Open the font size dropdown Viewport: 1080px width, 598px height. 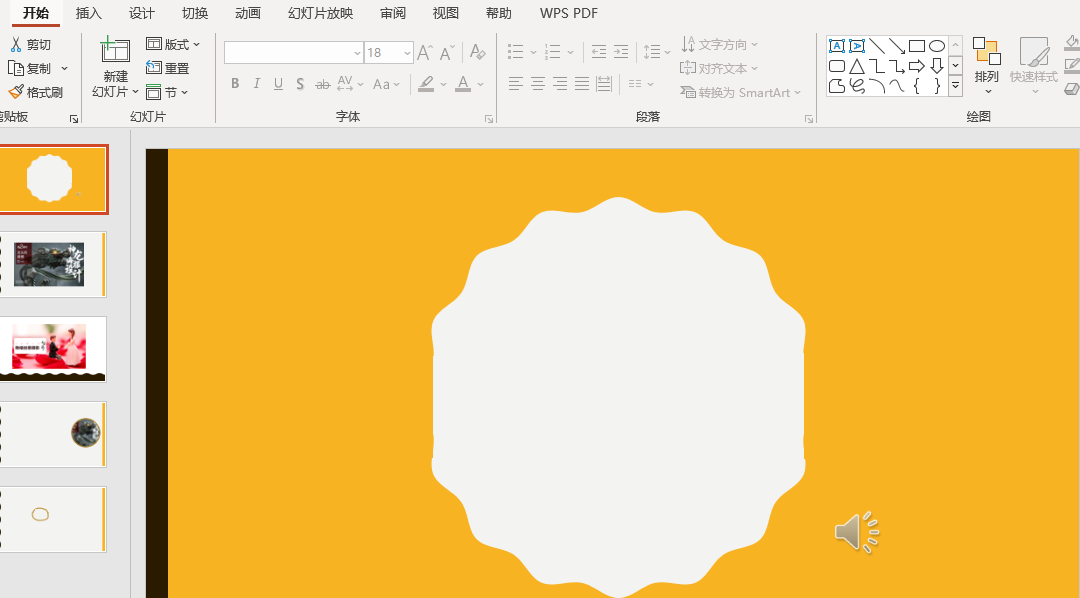(406, 52)
